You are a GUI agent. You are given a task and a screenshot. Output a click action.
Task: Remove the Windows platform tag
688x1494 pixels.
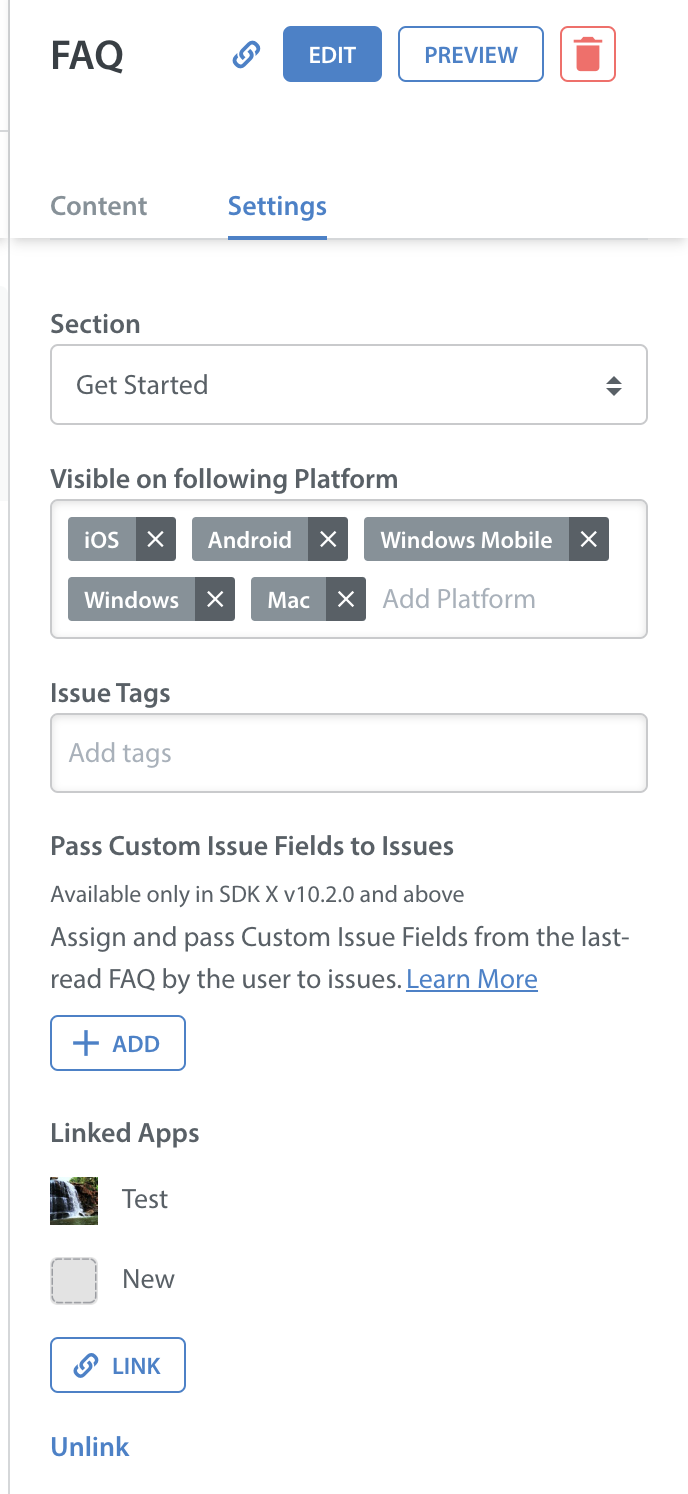click(x=215, y=600)
